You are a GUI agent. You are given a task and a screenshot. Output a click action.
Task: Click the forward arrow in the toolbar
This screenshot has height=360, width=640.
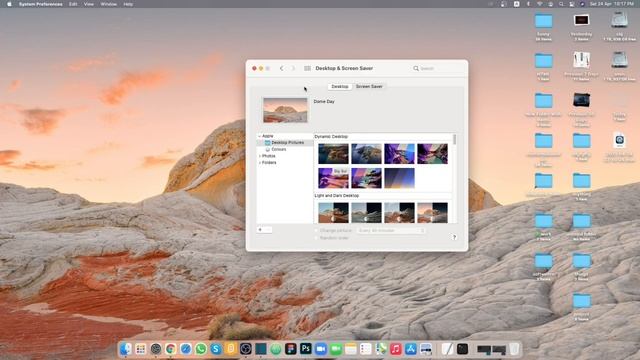(x=293, y=68)
